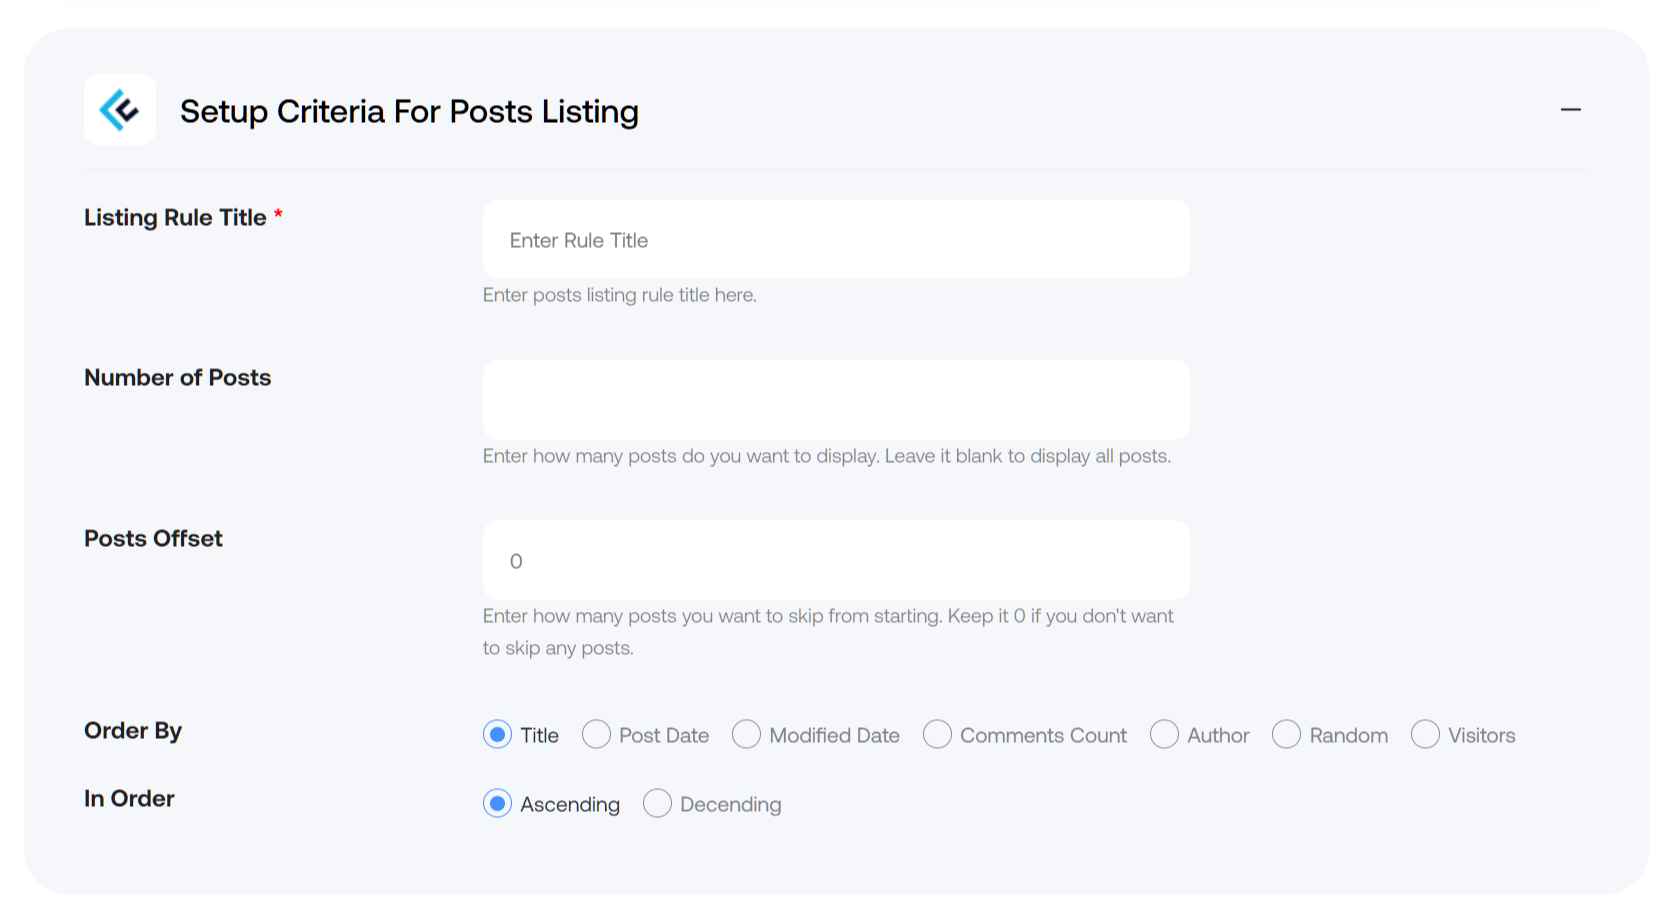Viewport: 1665px width, 924px height.
Task: Focus the Listing Rule Title field
Action: (836, 240)
